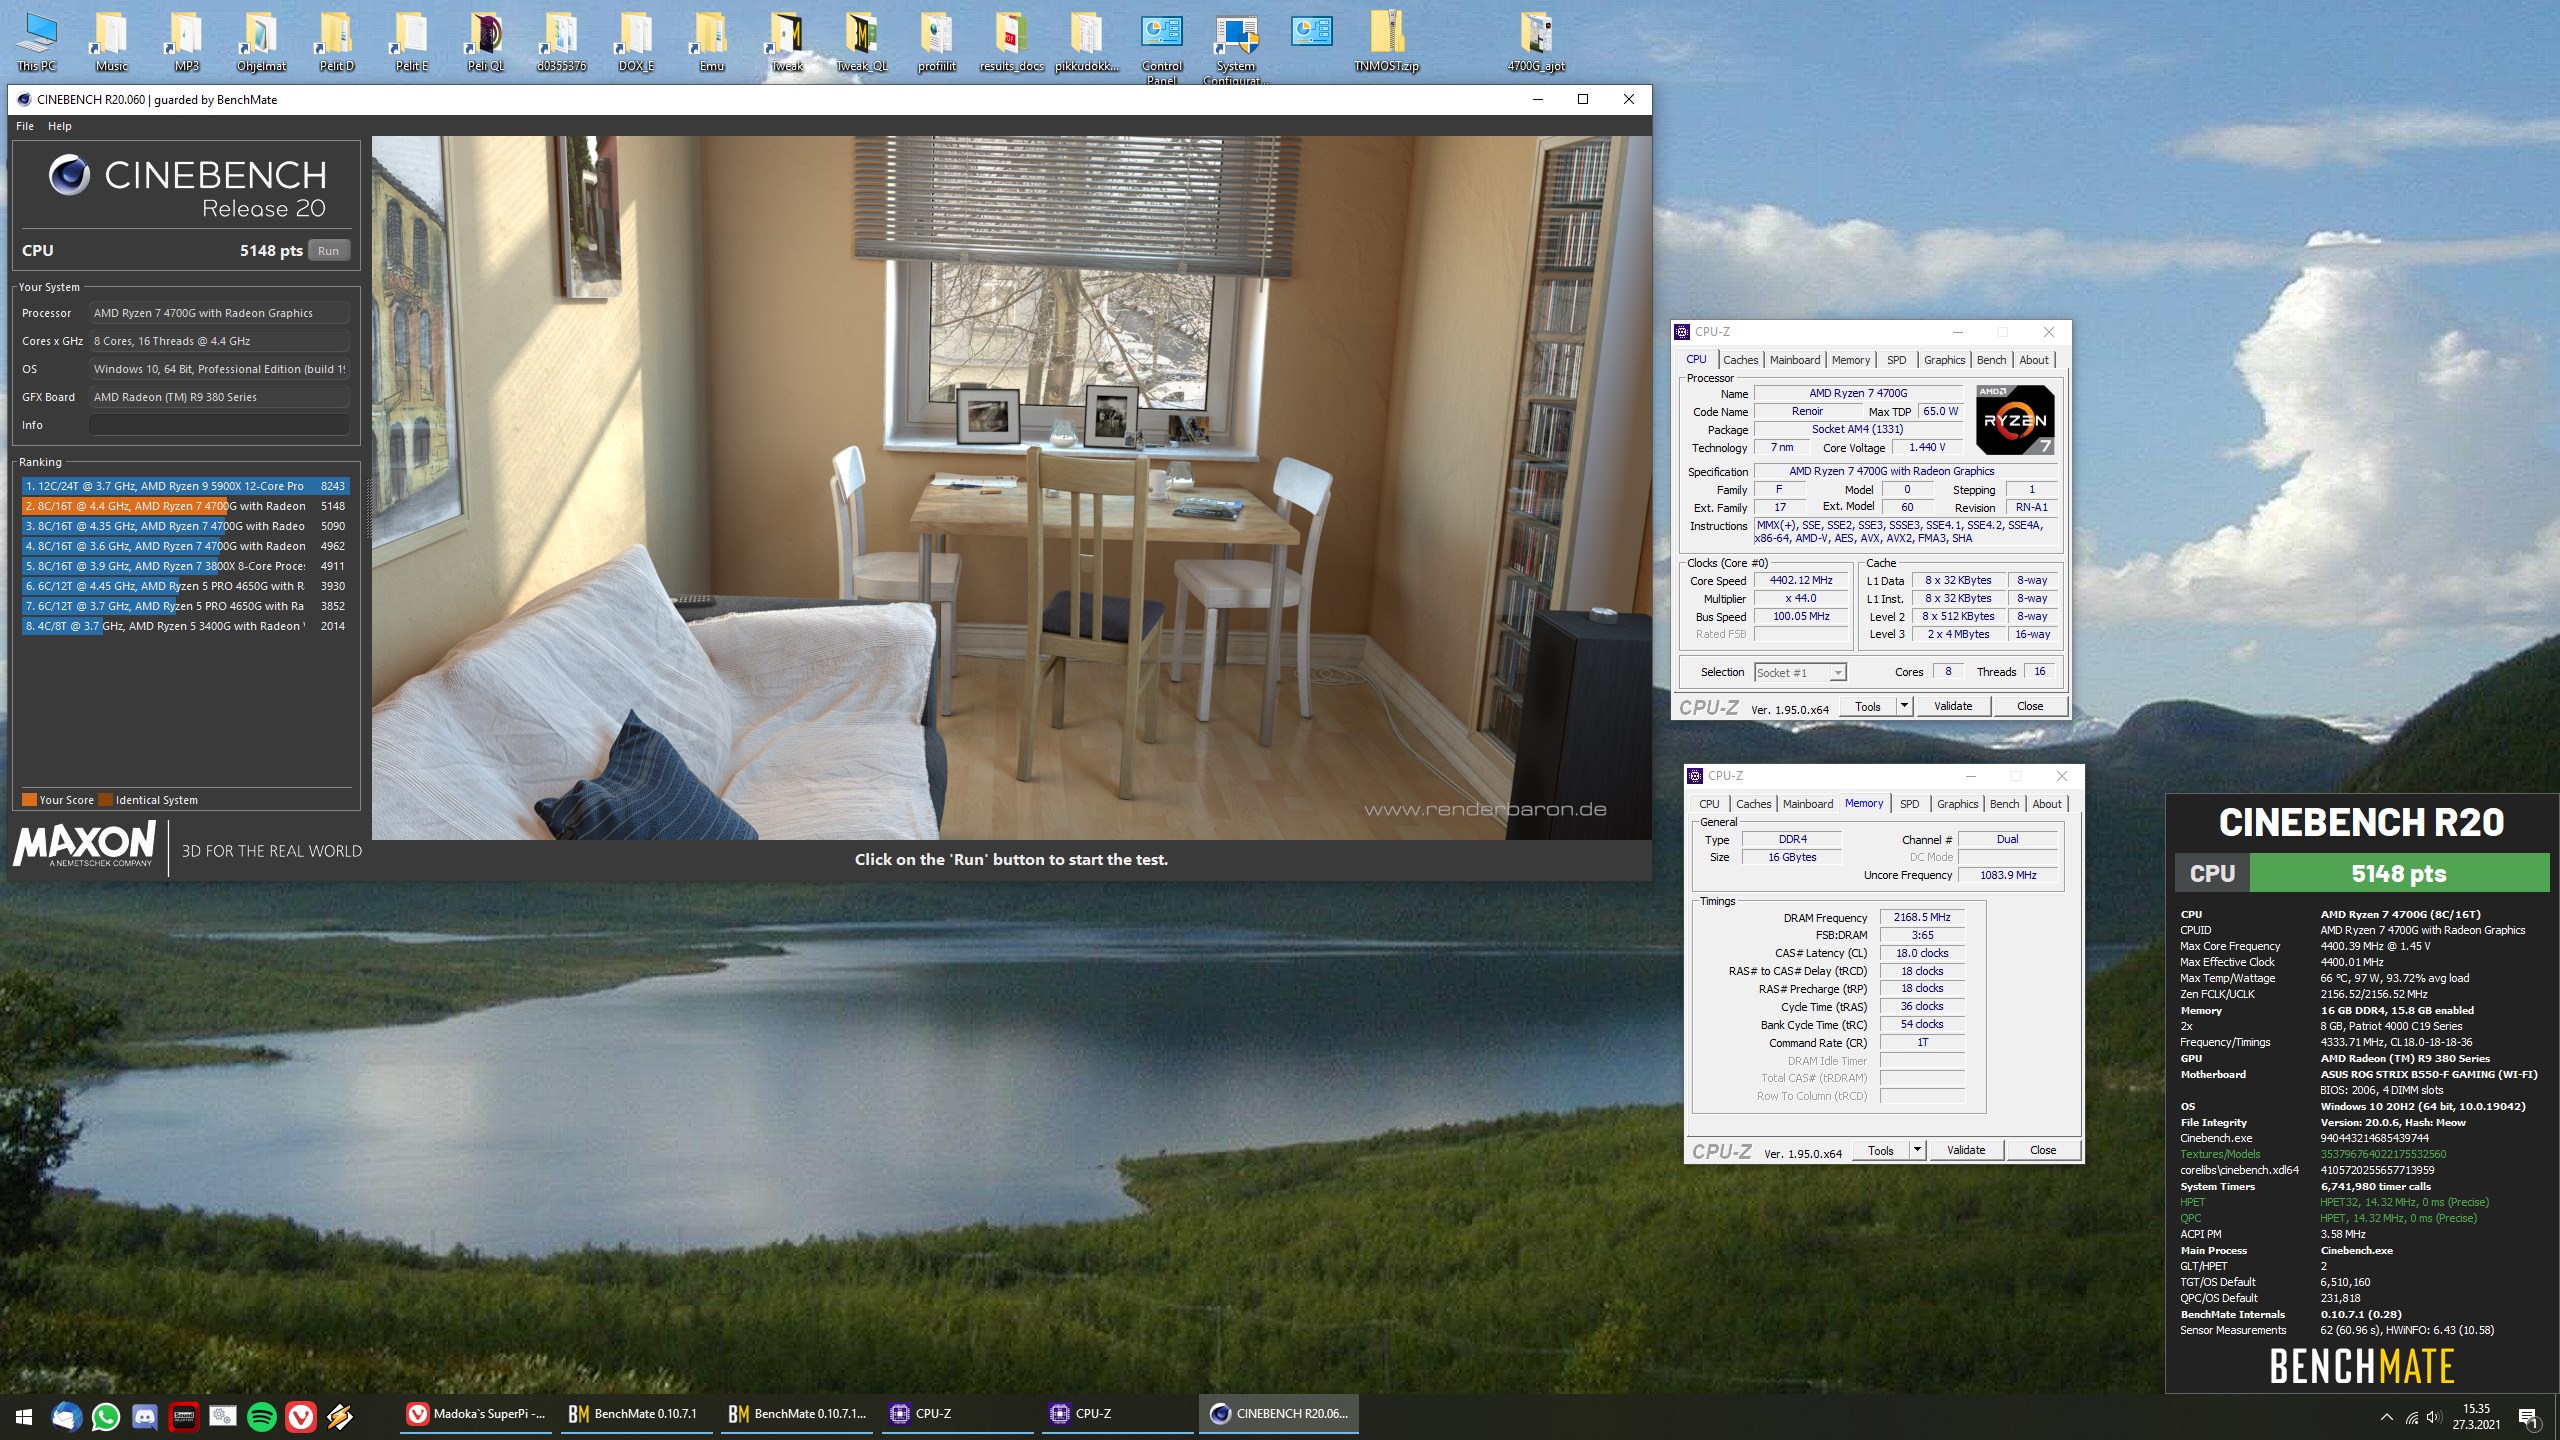Switch to Caches tab in top CPU-Z
2560x1440 pixels.
tap(1740, 360)
